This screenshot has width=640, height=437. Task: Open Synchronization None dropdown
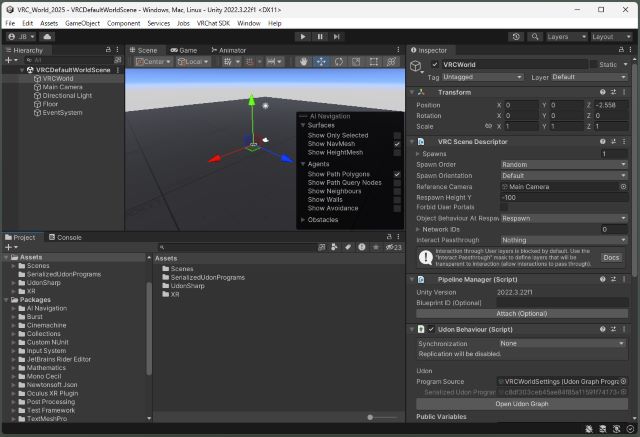[563, 343]
